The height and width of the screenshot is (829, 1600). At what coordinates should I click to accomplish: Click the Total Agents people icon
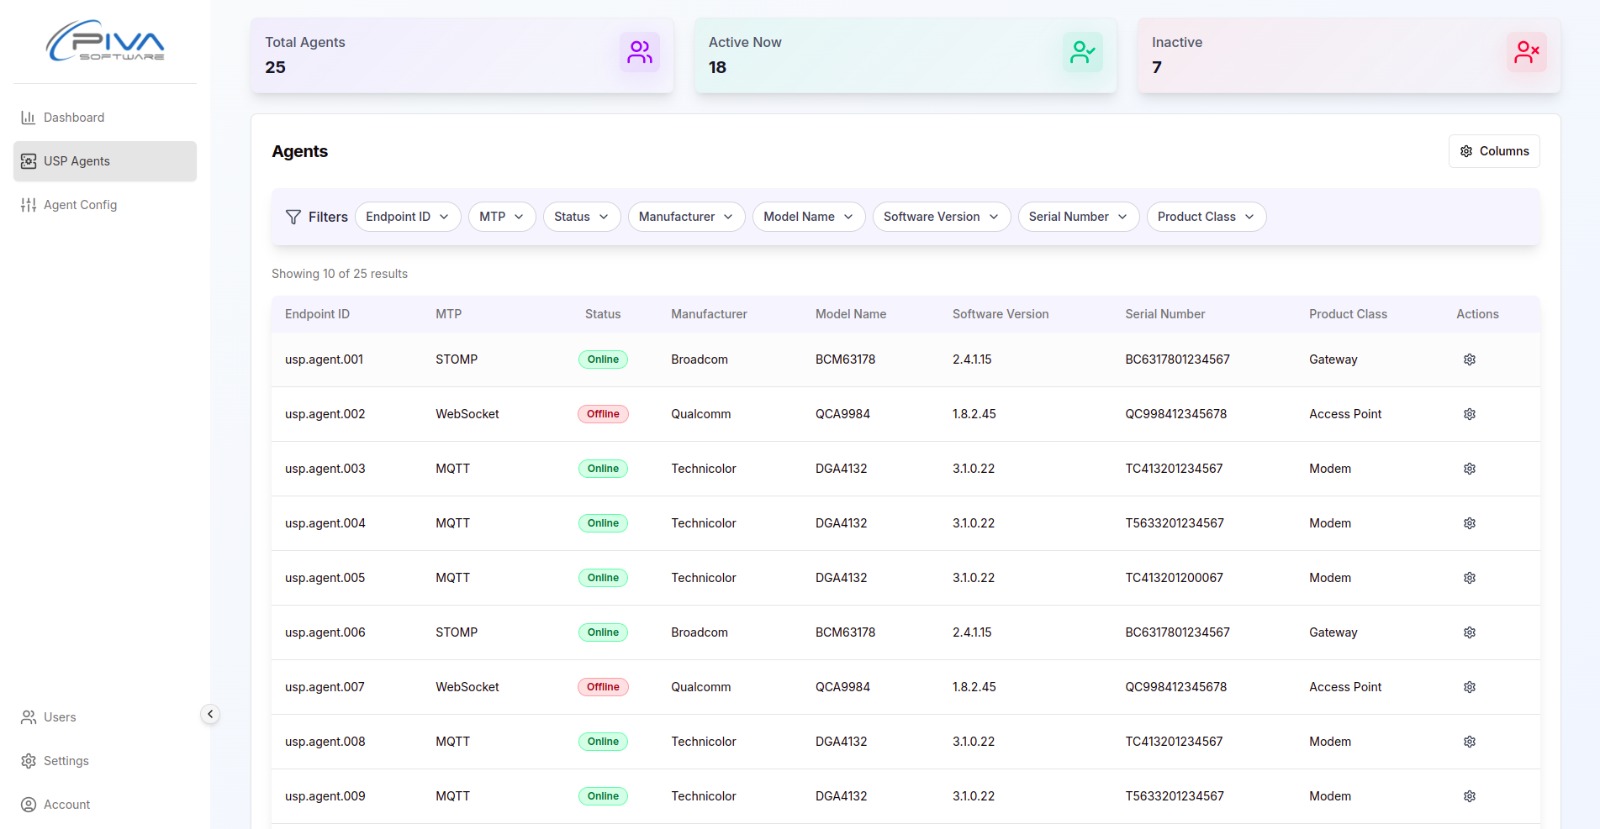tap(639, 53)
